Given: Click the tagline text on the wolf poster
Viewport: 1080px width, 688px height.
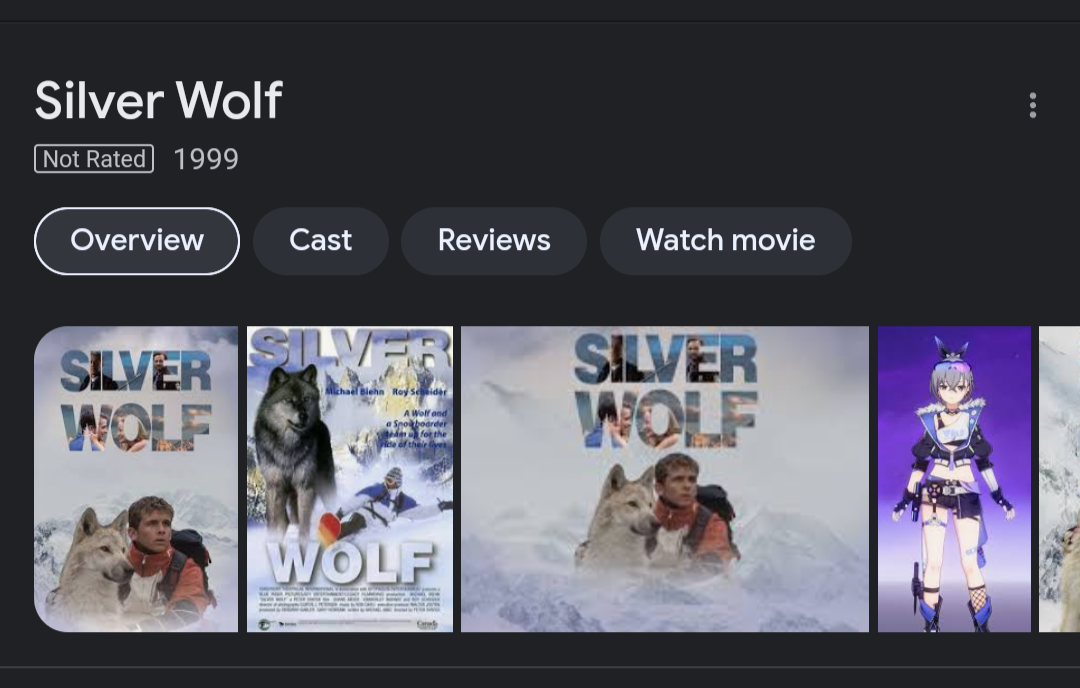Looking at the screenshot, I should 416,427.
